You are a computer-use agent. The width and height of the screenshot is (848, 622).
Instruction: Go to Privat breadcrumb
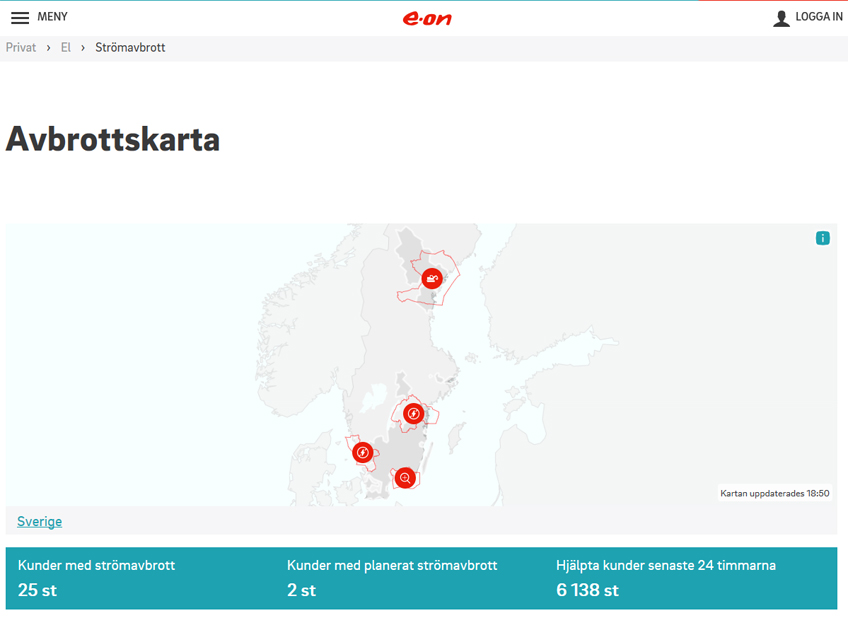click(x=21, y=48)
